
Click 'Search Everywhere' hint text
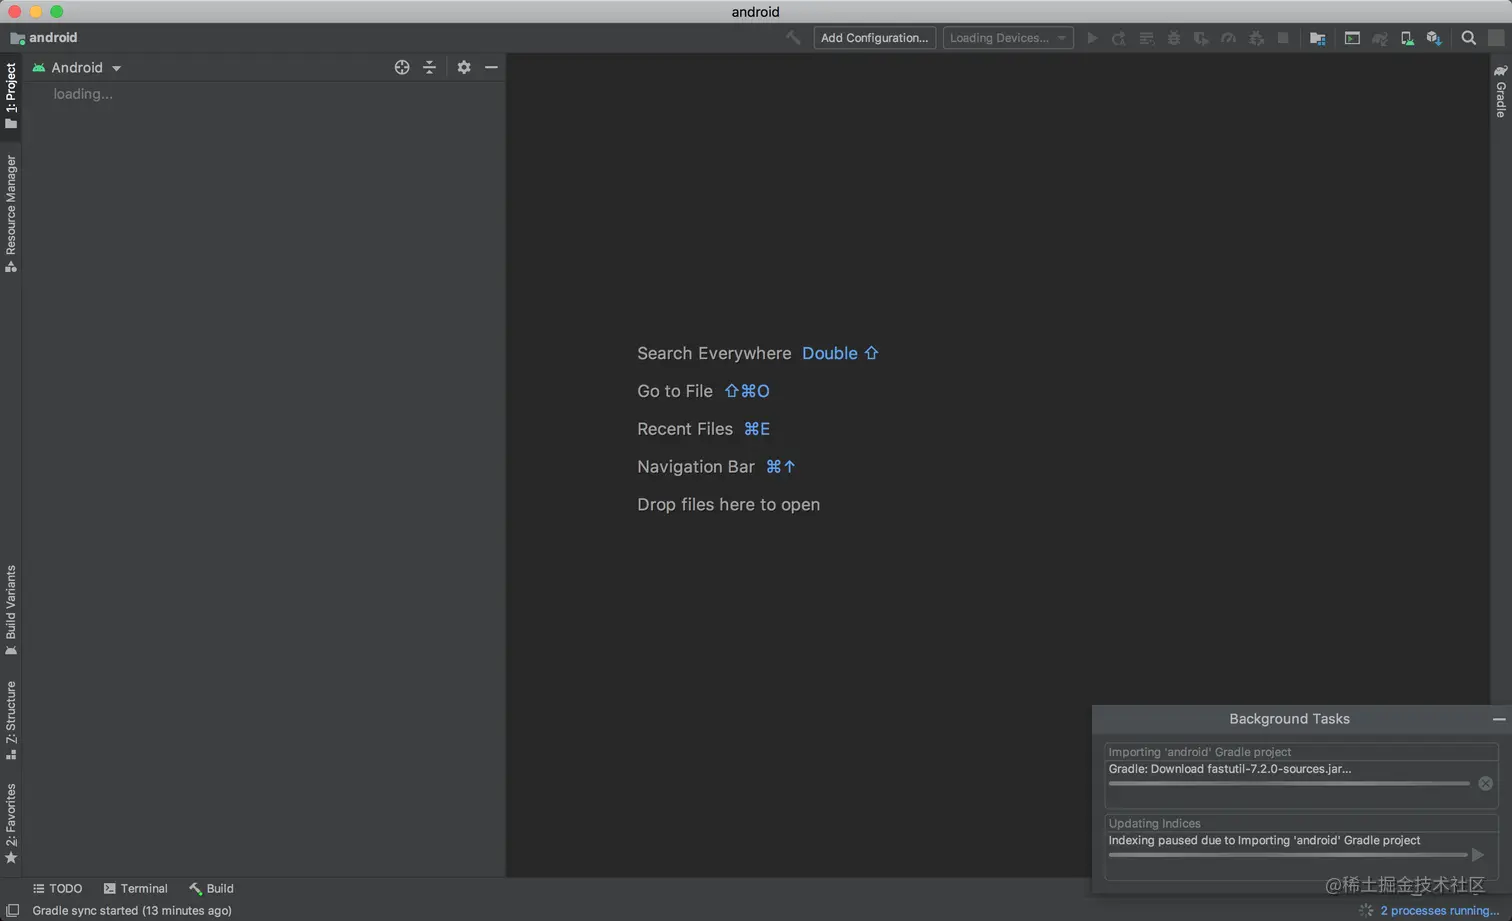pyautogui.click(x=714, y=353)
